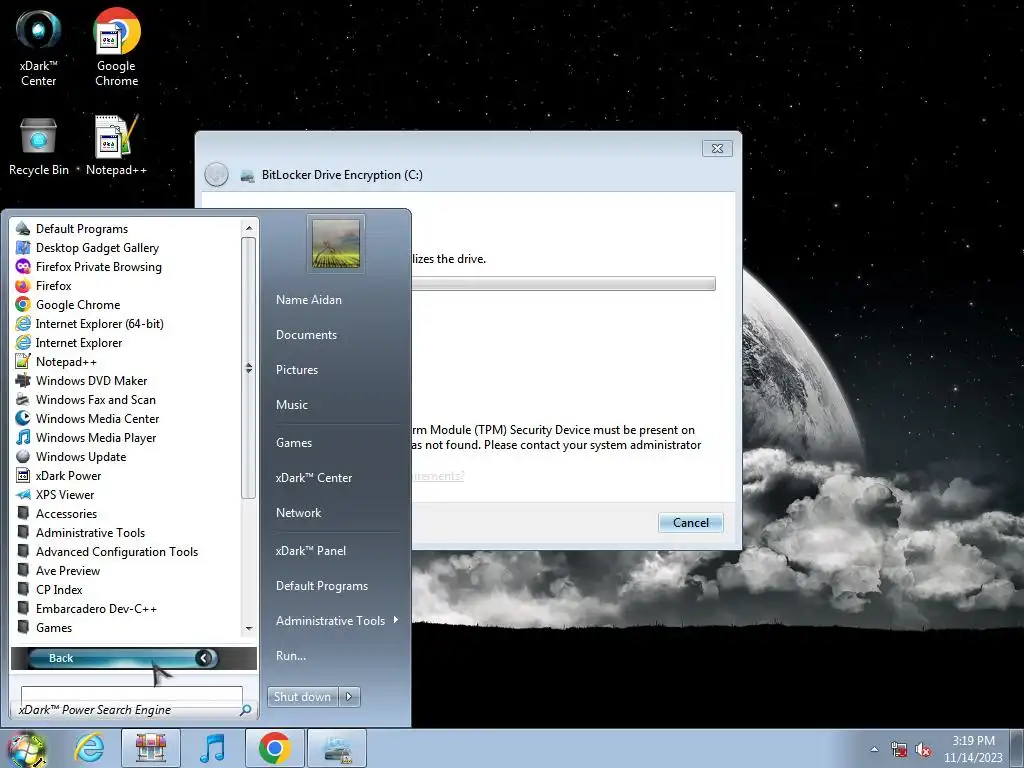Expand the Accessories folder

(x=57, y=513)
